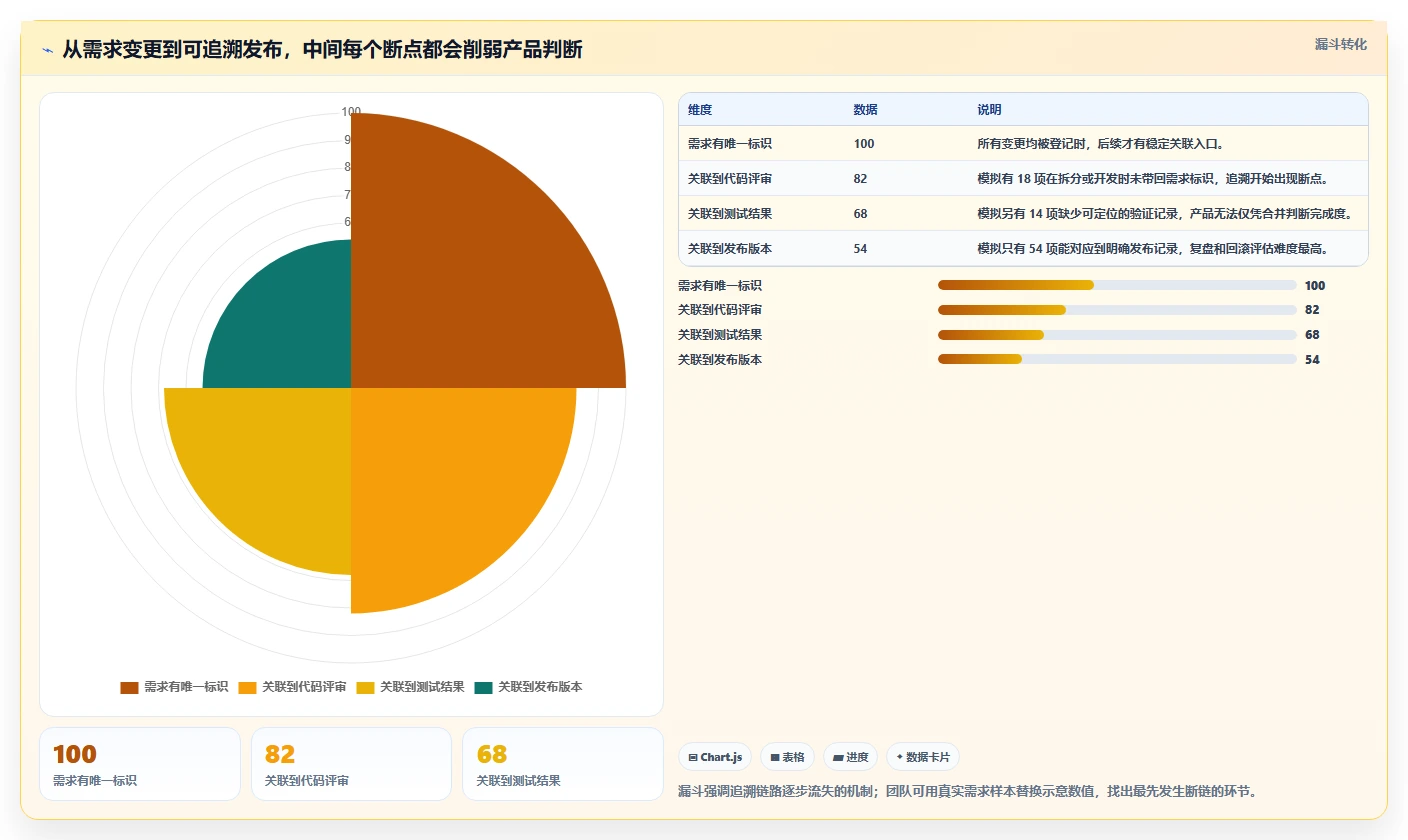Click progress bar for 关联到测试结果

[x=1117, y=335]
